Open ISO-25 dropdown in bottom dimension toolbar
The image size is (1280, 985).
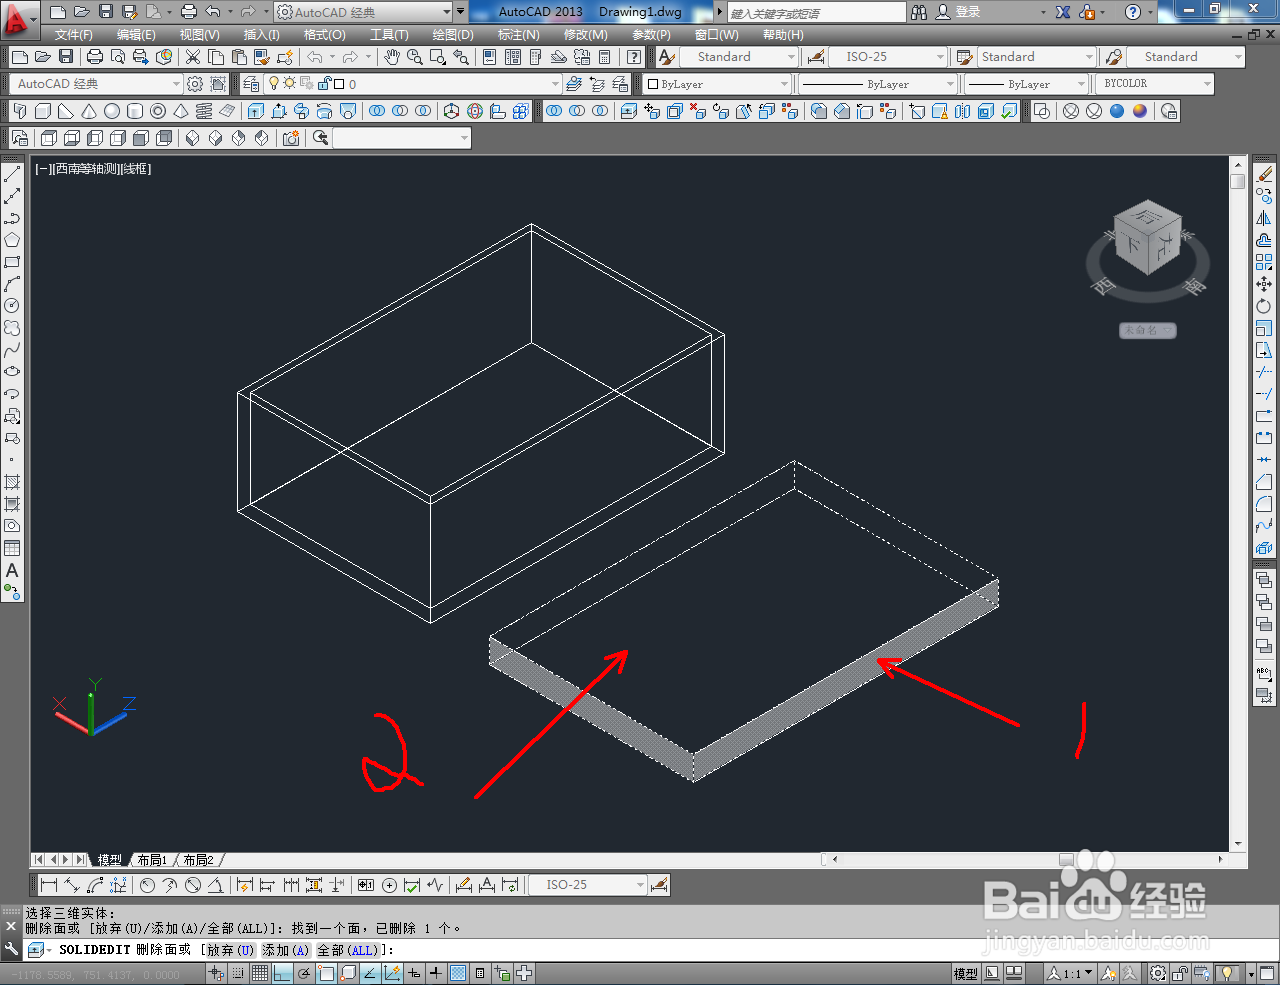click(x=589, y=885)
